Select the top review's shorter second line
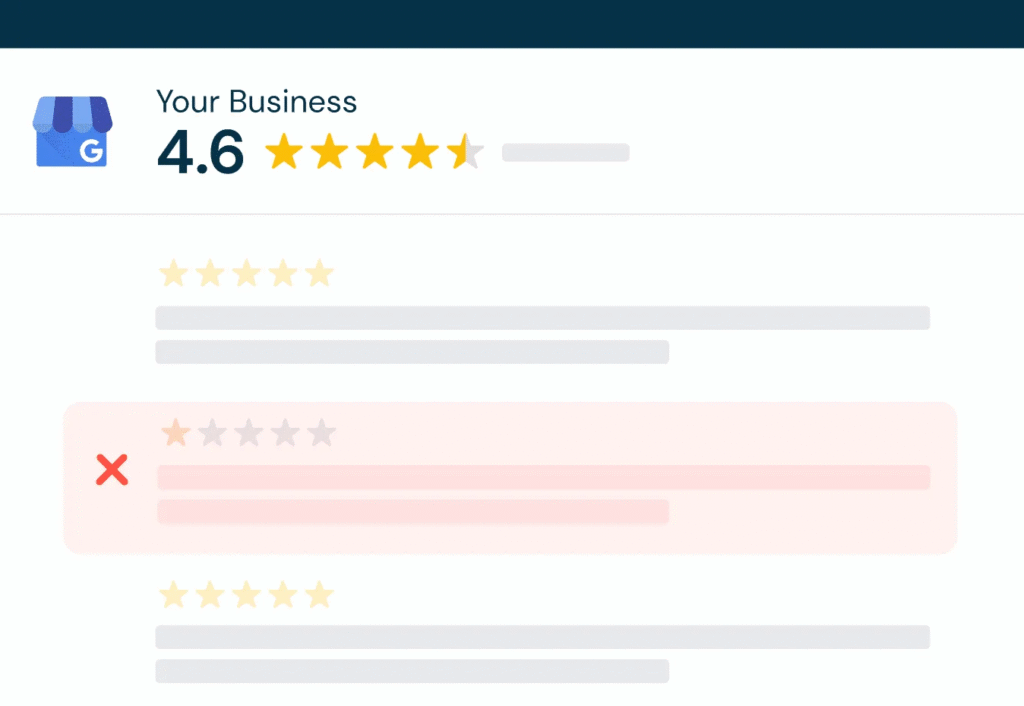The height and width of the screenshot is (706, 1024). click(x=412, y=352)
